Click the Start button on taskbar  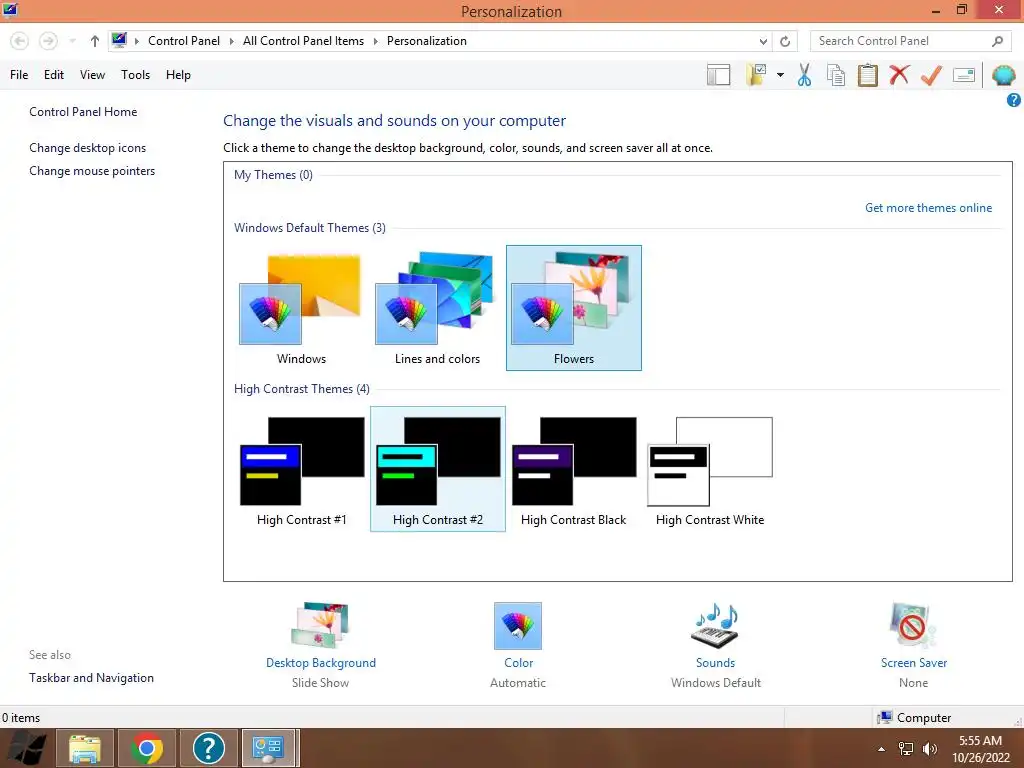(25, 748)
